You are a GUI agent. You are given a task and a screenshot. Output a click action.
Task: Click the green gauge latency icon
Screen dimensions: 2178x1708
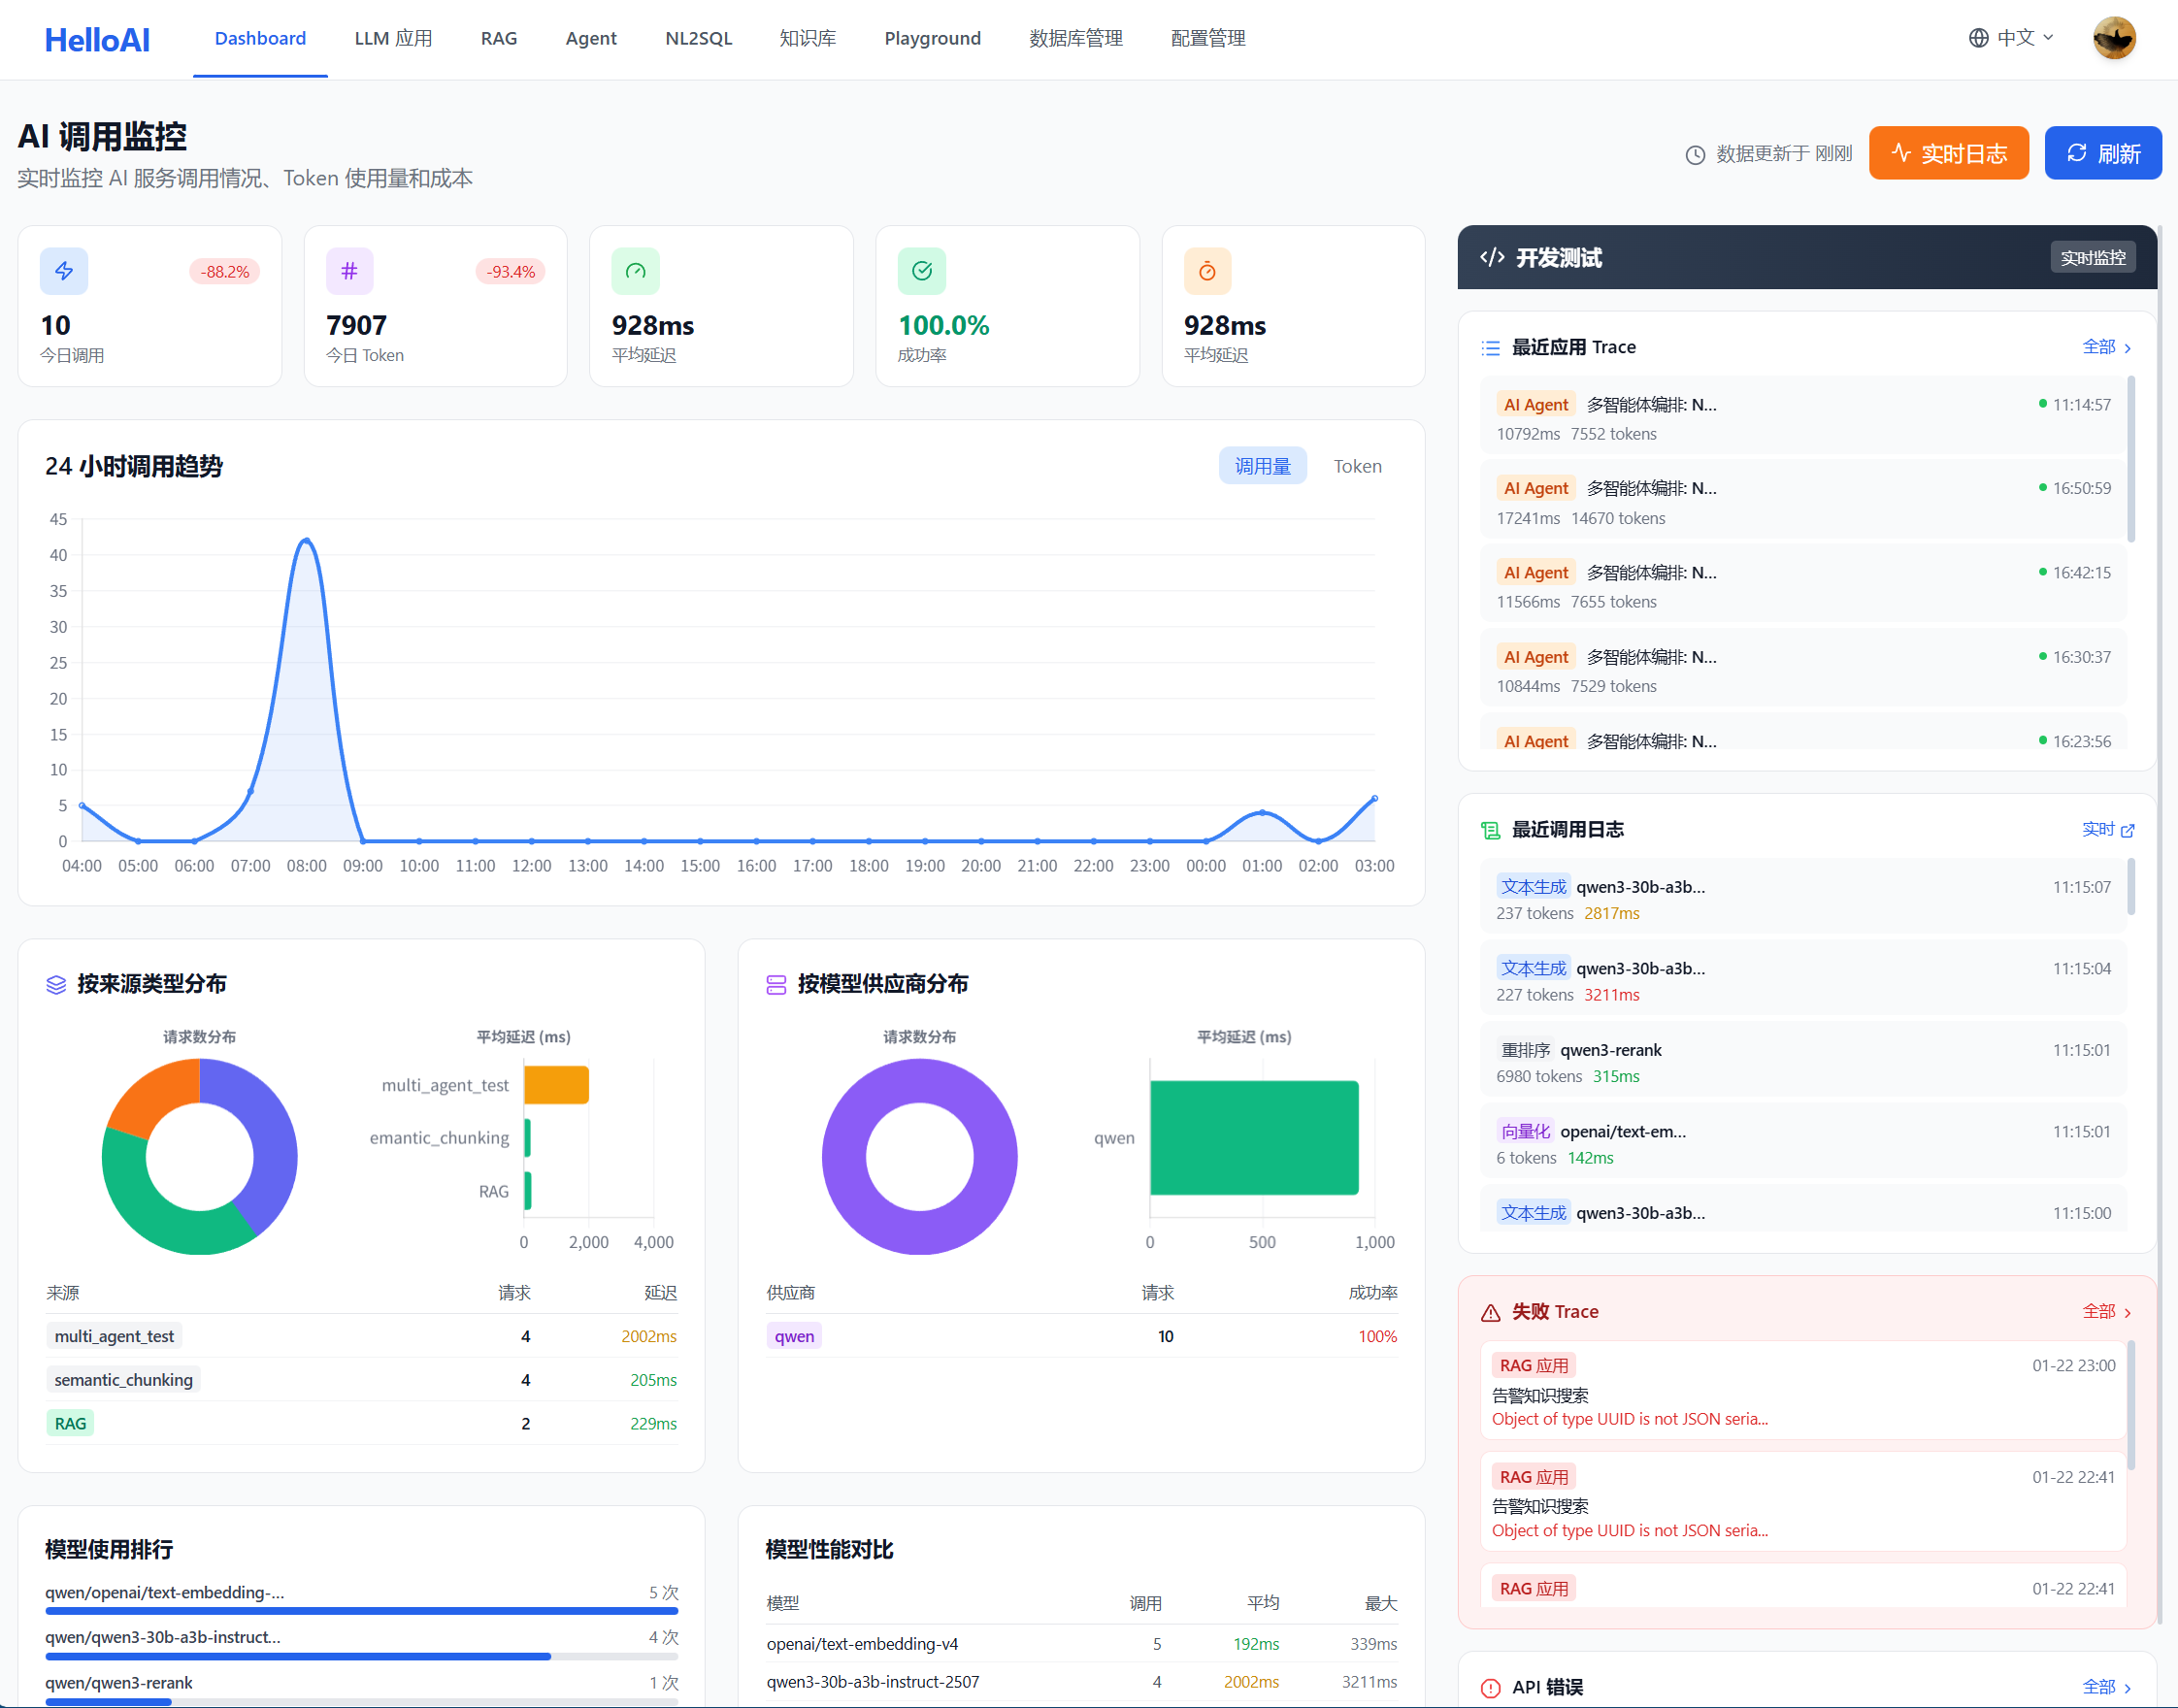[635, 271]
